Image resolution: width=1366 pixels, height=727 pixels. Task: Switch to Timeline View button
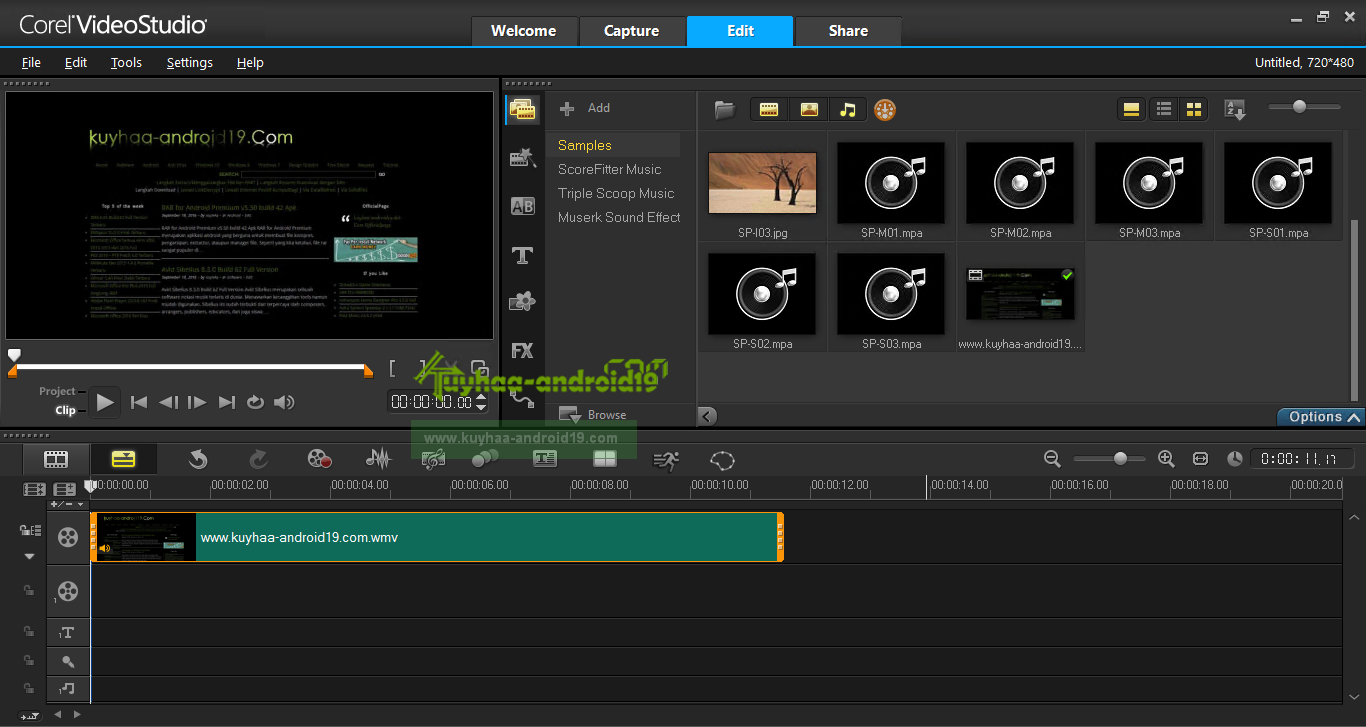pos(123,459)
